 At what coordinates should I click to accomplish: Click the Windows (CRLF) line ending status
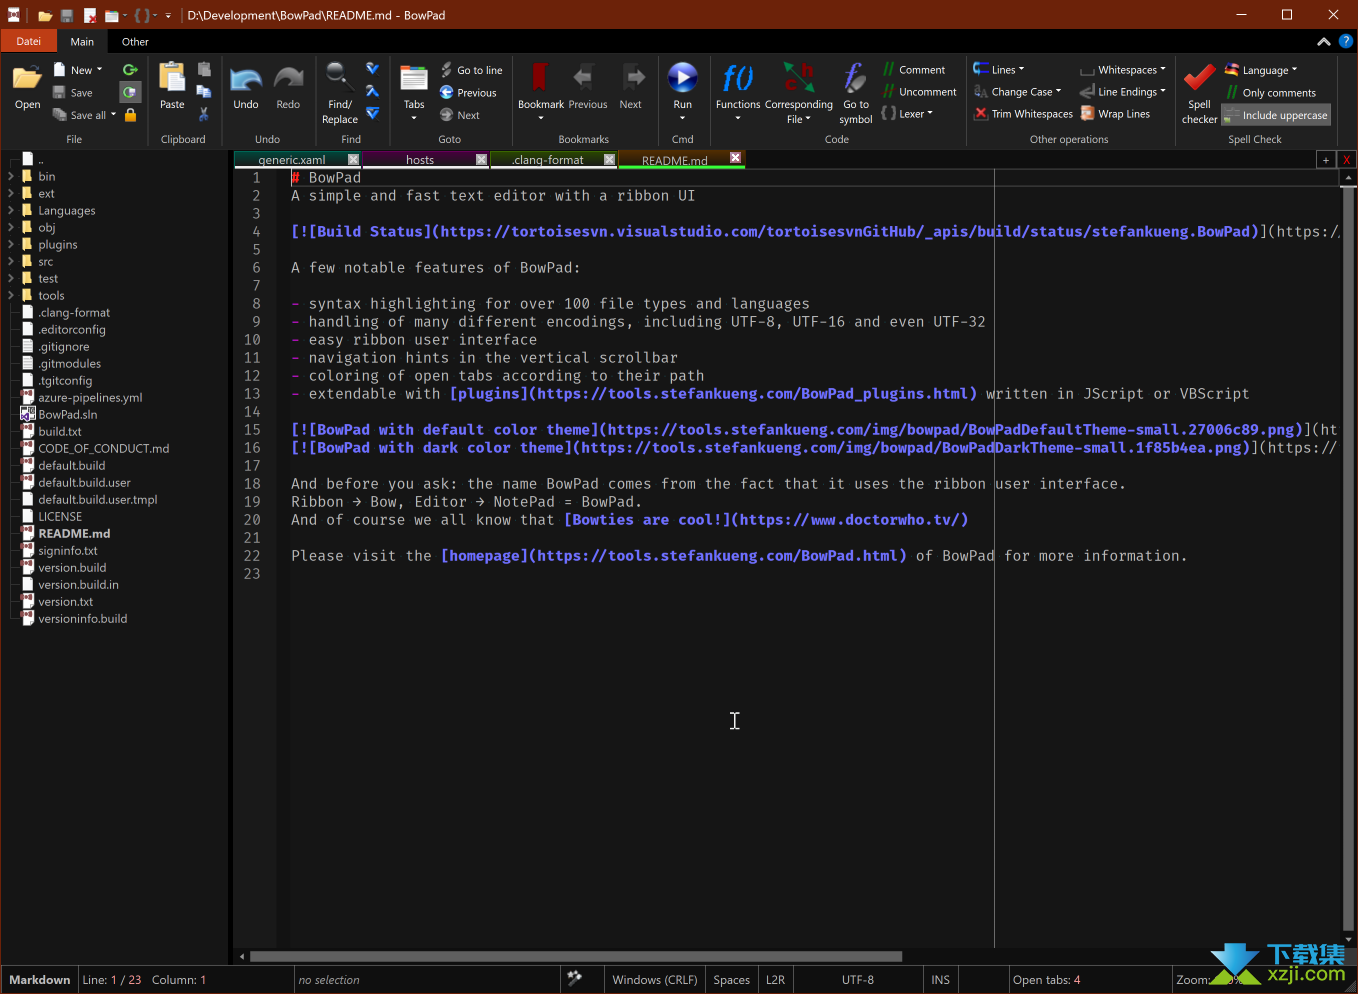[x=654, y=980]
